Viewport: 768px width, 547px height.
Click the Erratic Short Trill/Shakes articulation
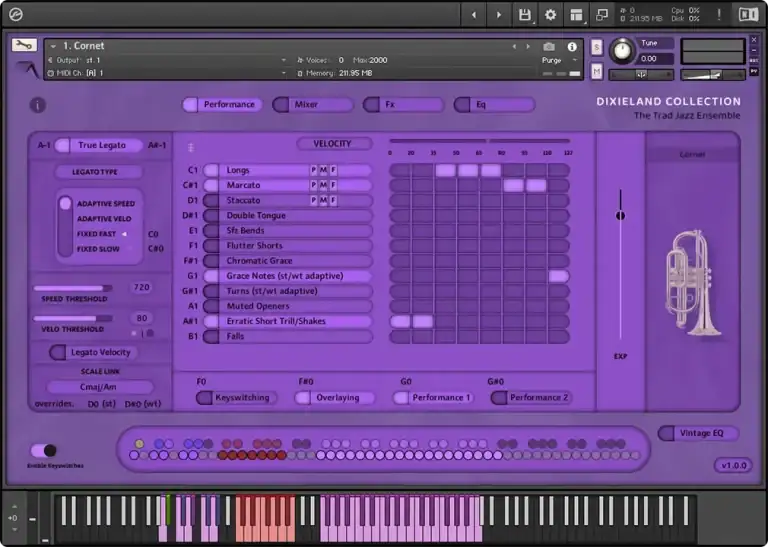pyautogui.click(x=288, y=321)
